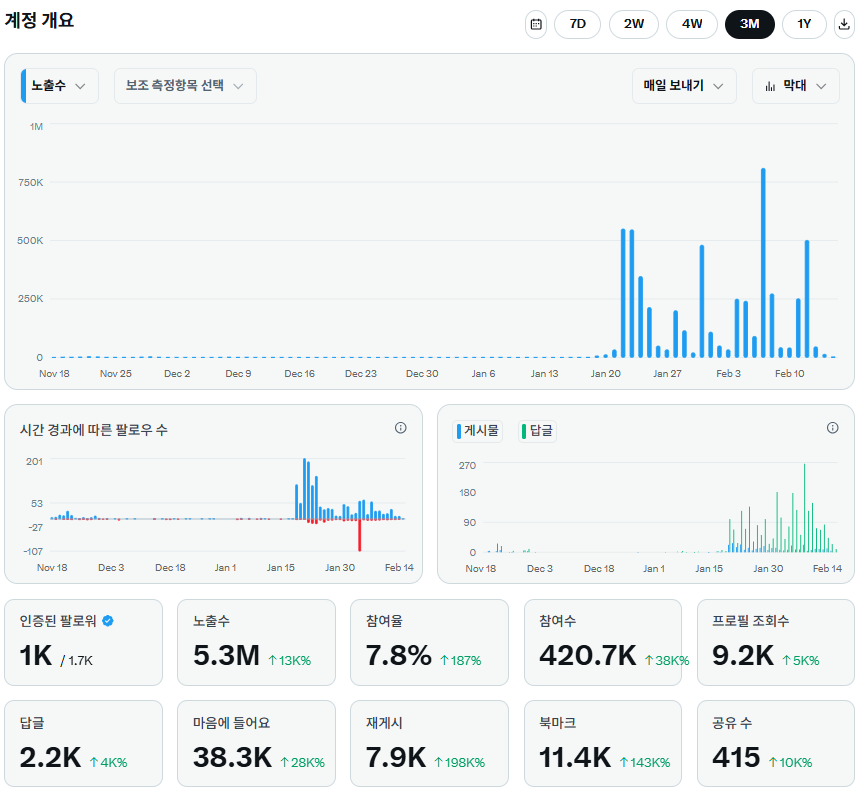Click the verified badge icon

coord(108,621)
